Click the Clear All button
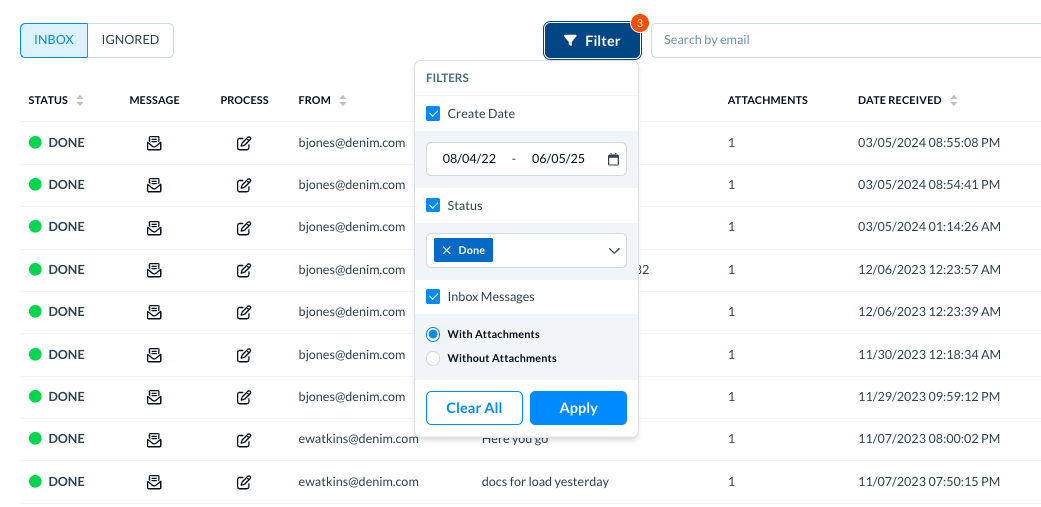 click(x=474, y=408)
